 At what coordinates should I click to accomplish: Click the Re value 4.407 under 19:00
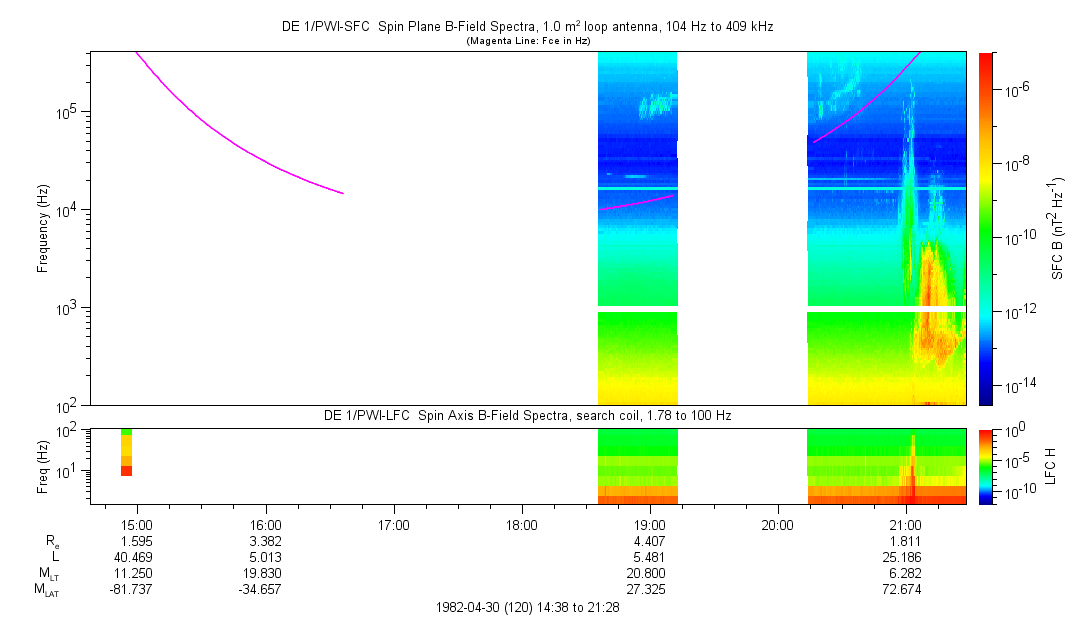tap(649, 541)
